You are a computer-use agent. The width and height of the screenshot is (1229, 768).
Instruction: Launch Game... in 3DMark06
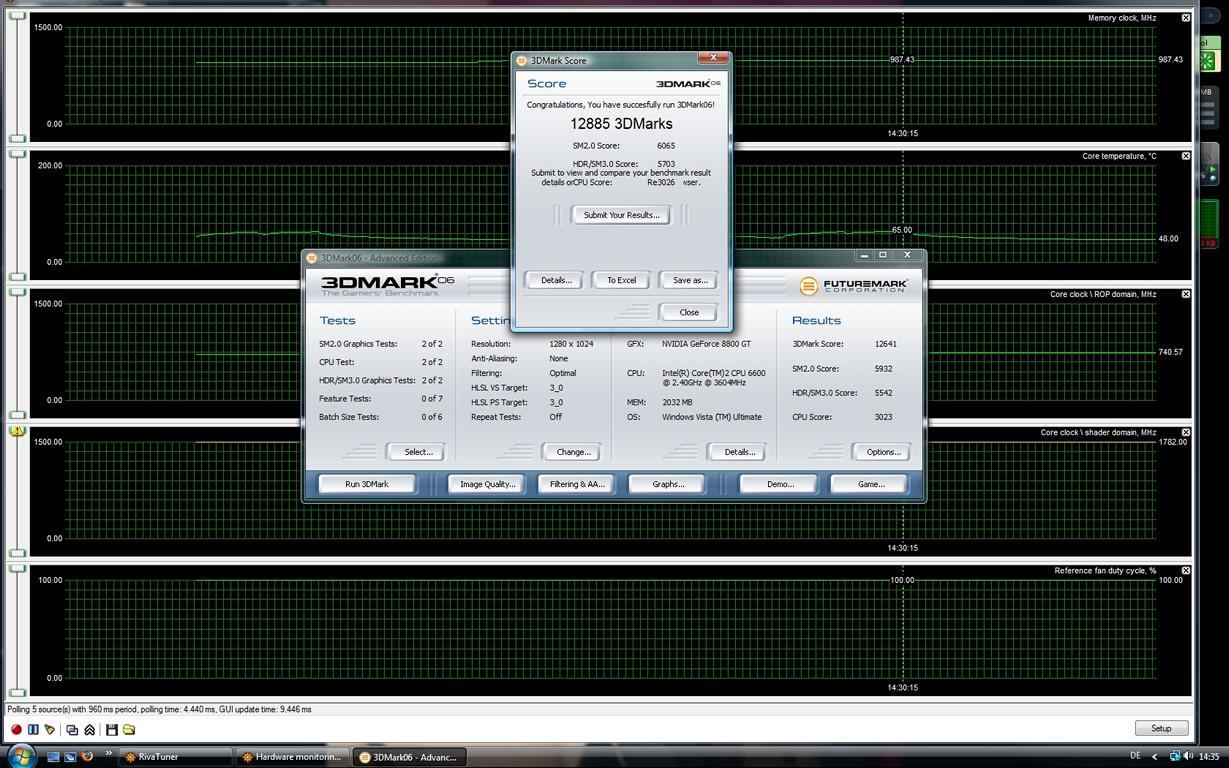[870, 484]
